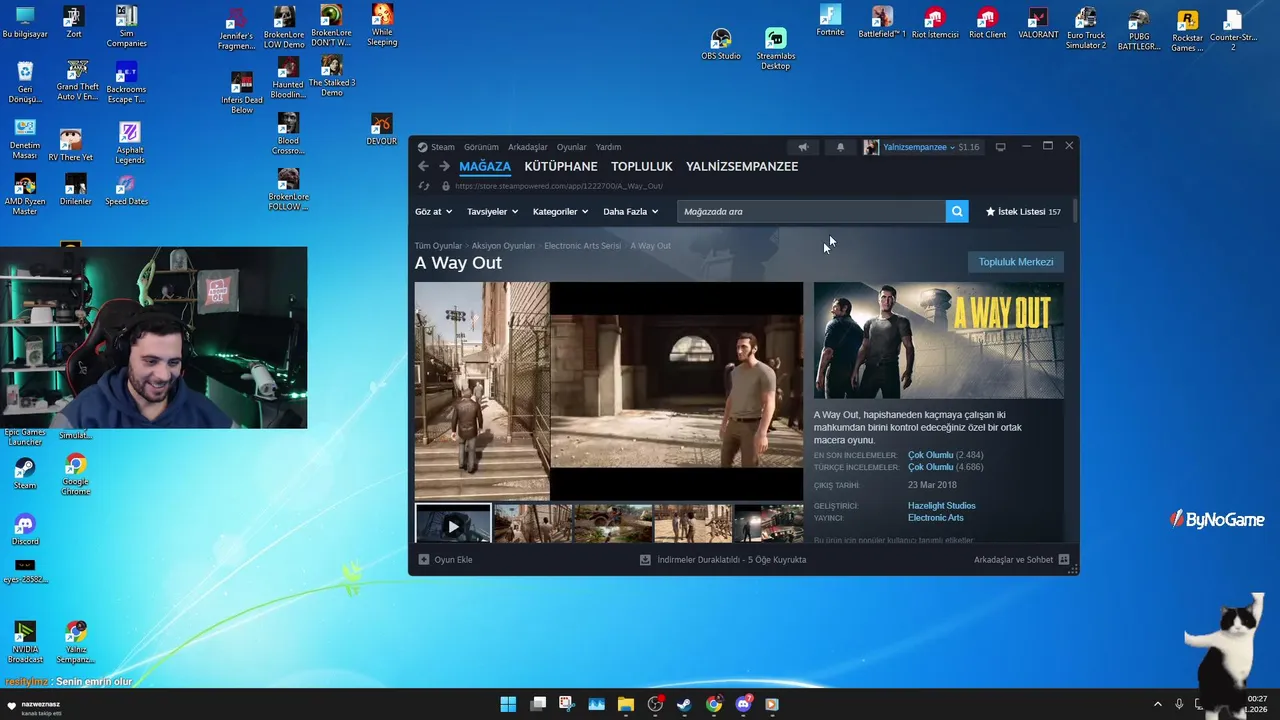Click the store page URL address
Screen dimensions: 1280x720
coord(558,186)
